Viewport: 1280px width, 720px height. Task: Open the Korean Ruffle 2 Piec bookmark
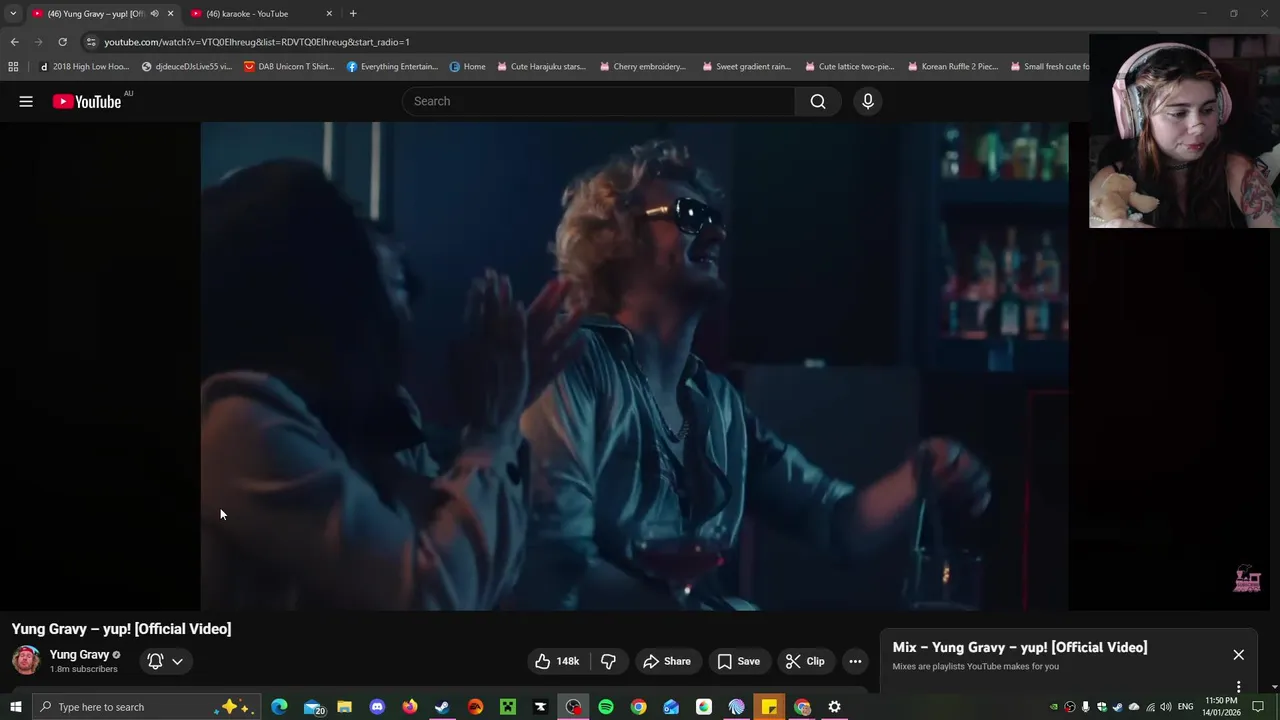pyautogui.click(x=953, y=67)
